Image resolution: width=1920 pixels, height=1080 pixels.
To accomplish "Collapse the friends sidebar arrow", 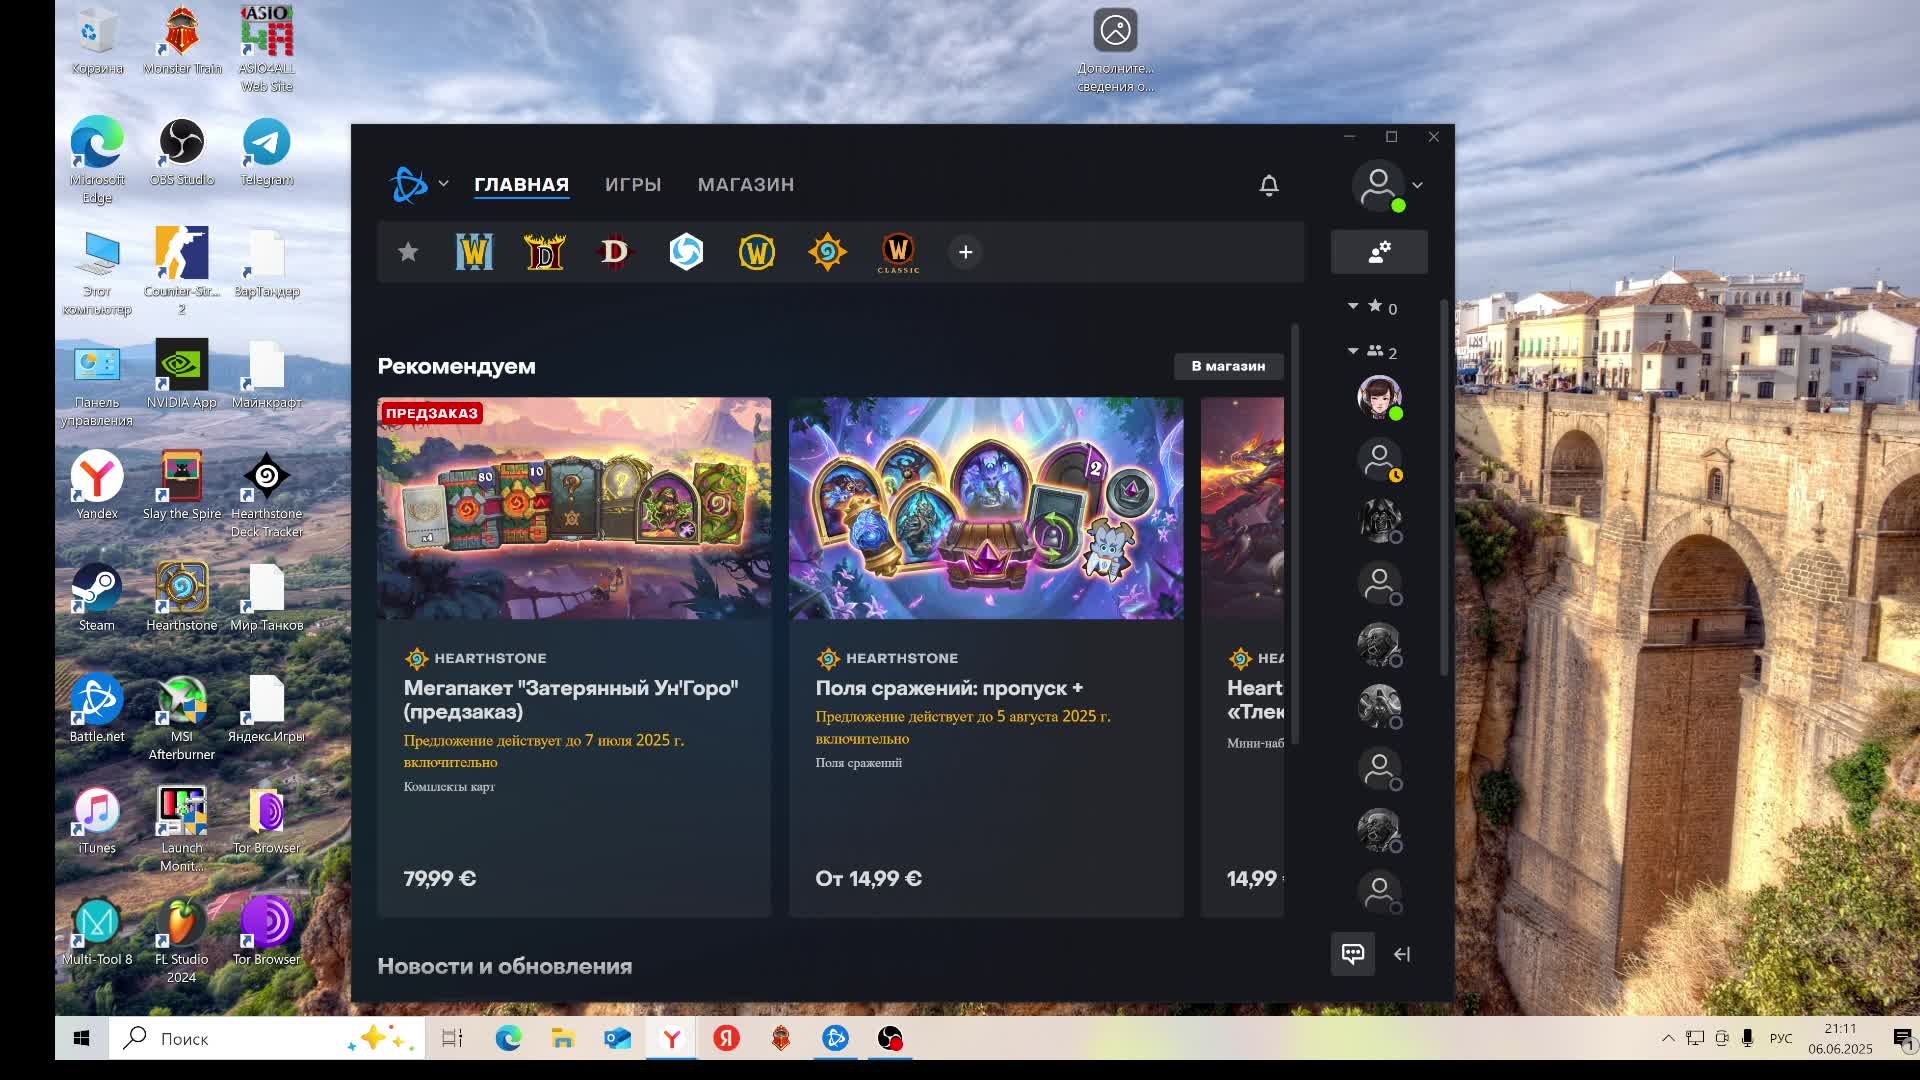I will [x=1402, y=954].
